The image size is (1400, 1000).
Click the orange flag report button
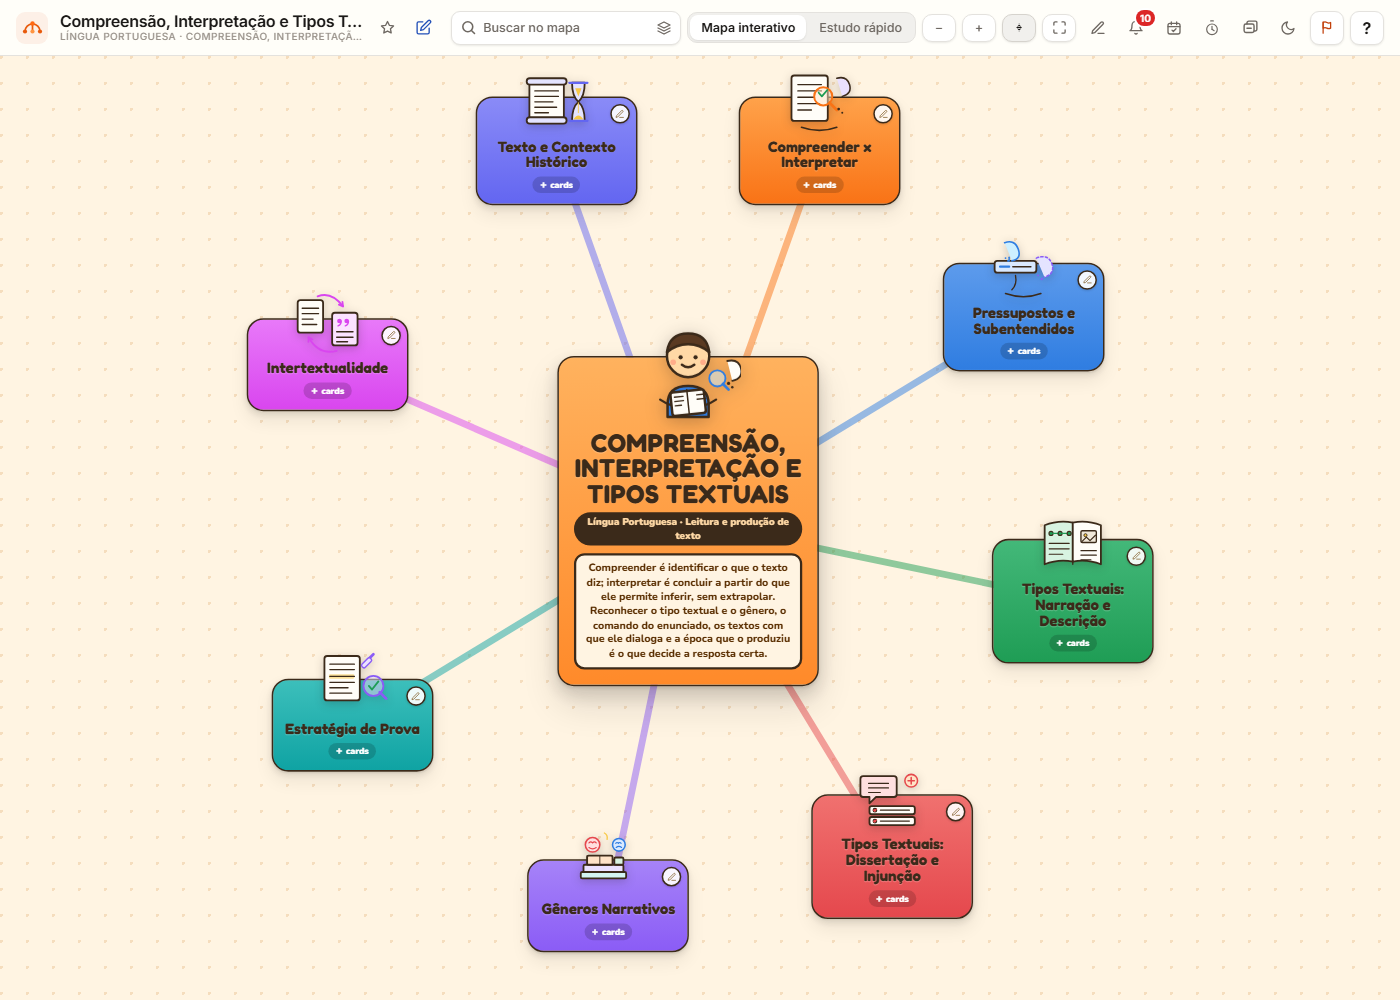(x=1327, y=28)
